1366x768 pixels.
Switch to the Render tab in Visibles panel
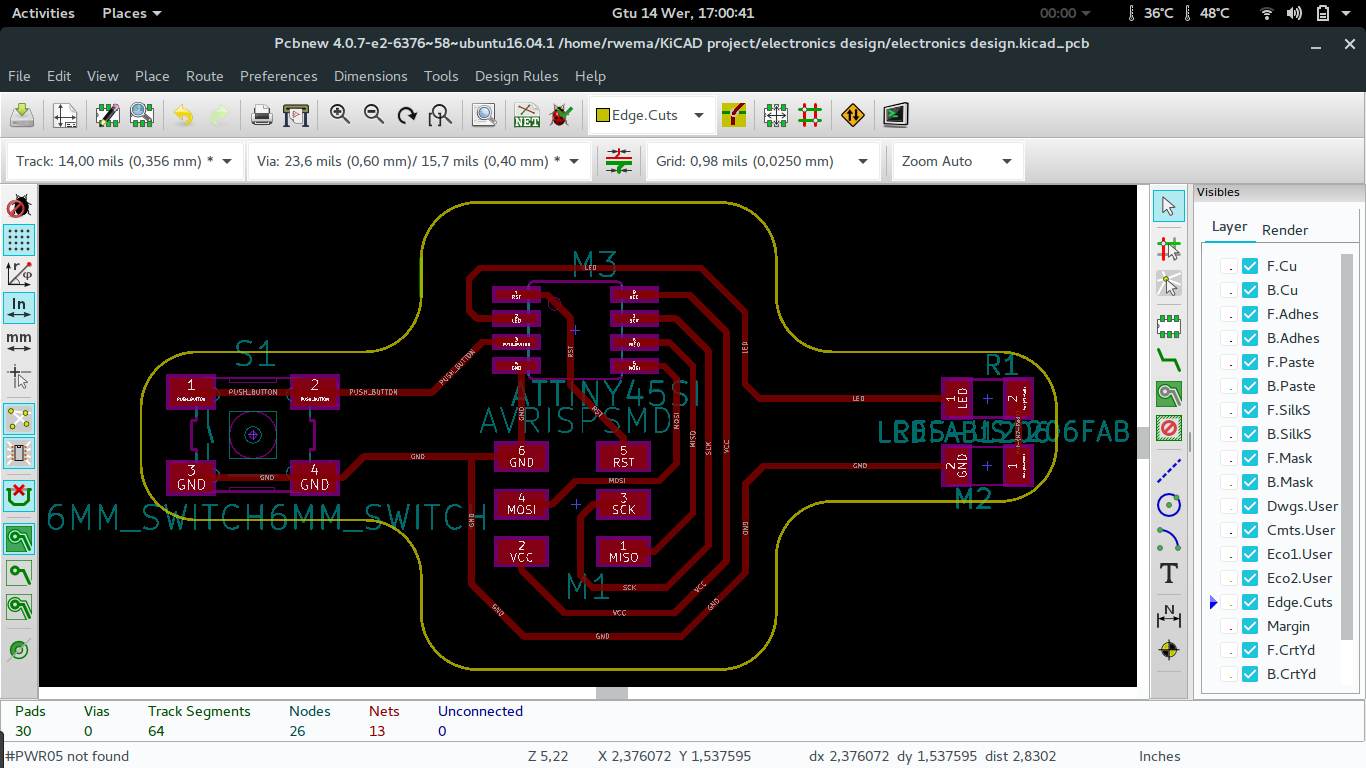(1284, 227)
